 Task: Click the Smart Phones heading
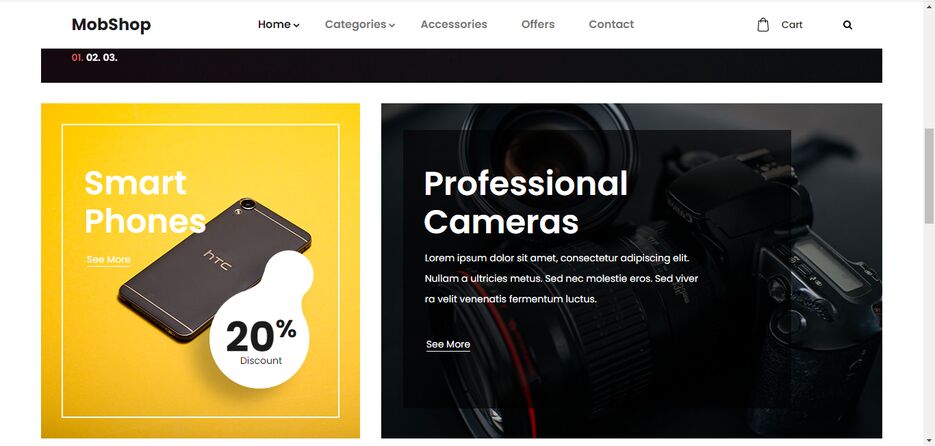[x=145, y=202]
